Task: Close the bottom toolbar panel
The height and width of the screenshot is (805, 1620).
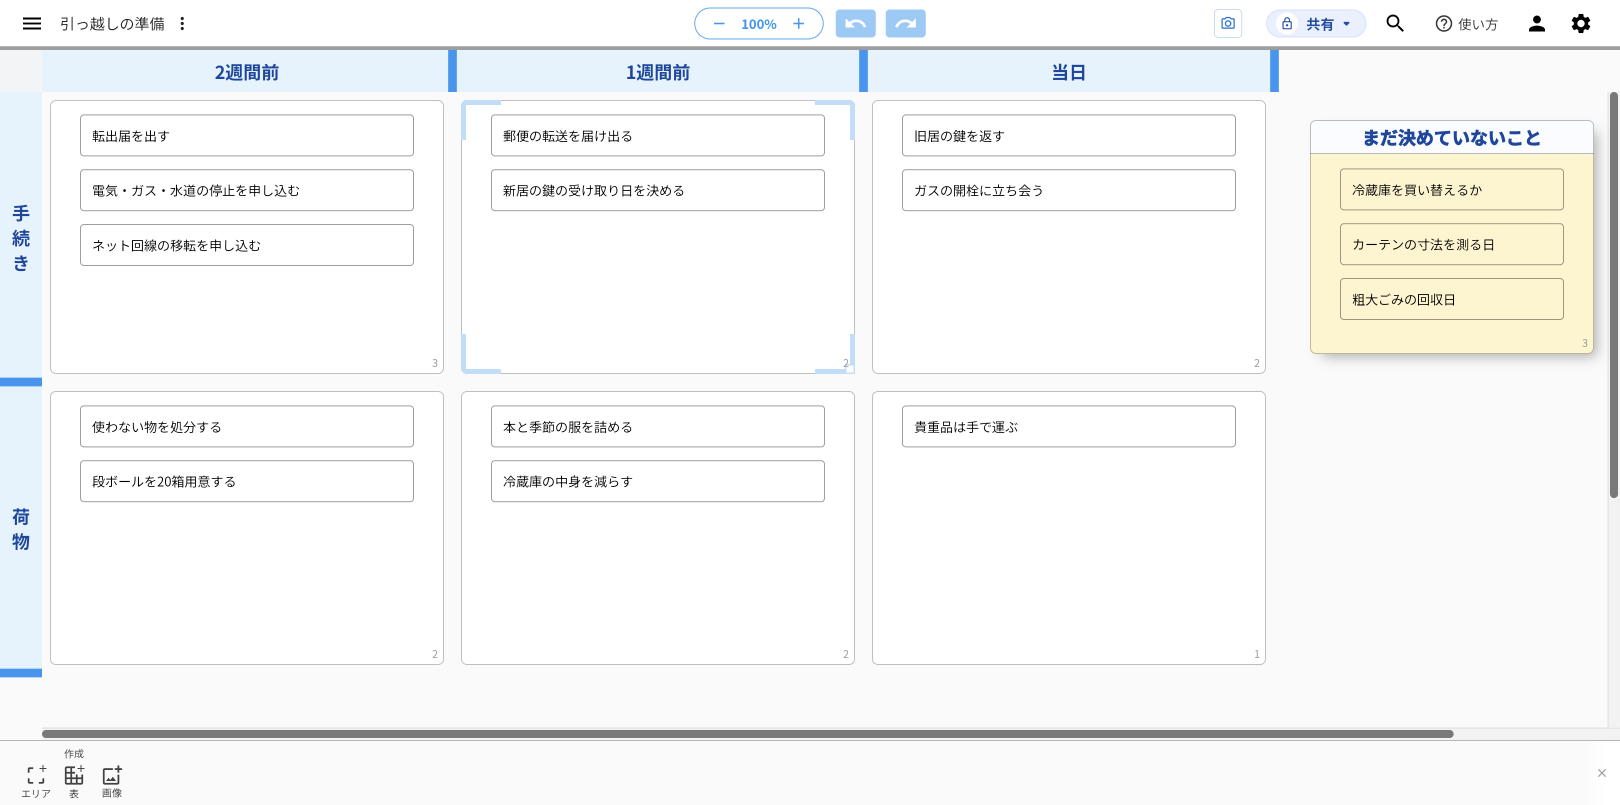Action: pos(1602,773)
